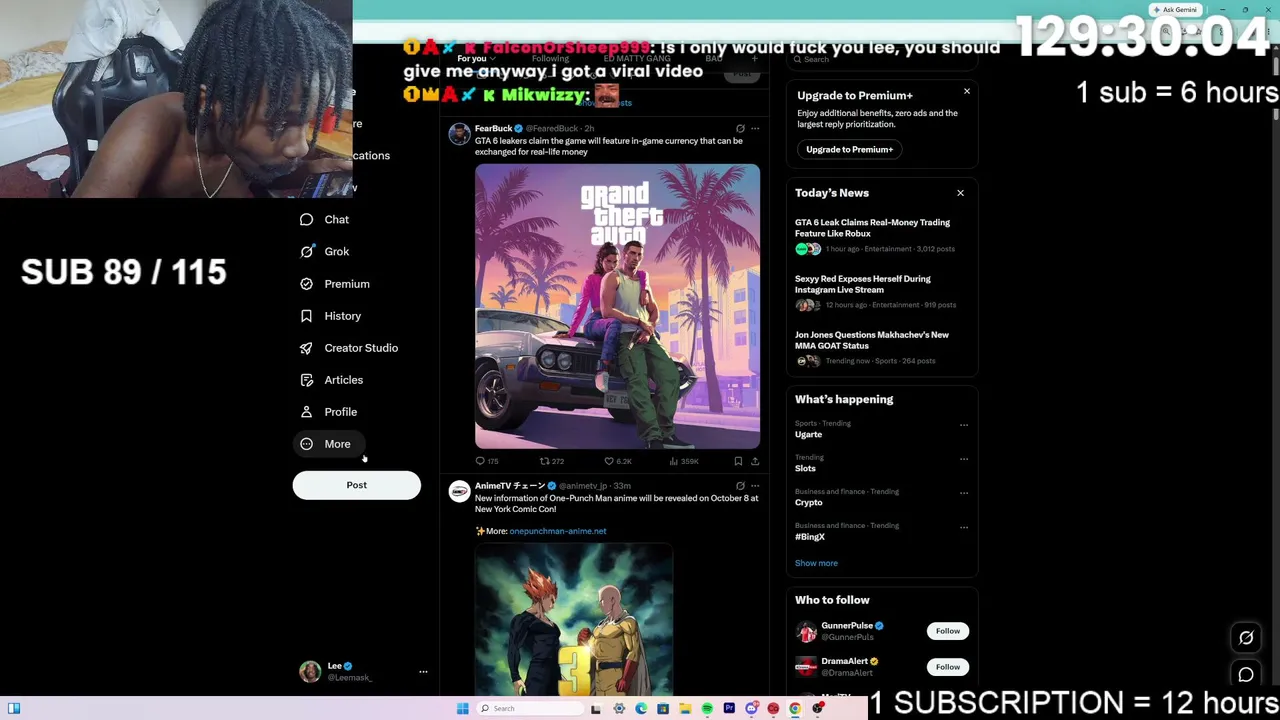Viewport: 1280px width, 720px height.
Task: Open Lee's account avatar
Action: point(310,671)
